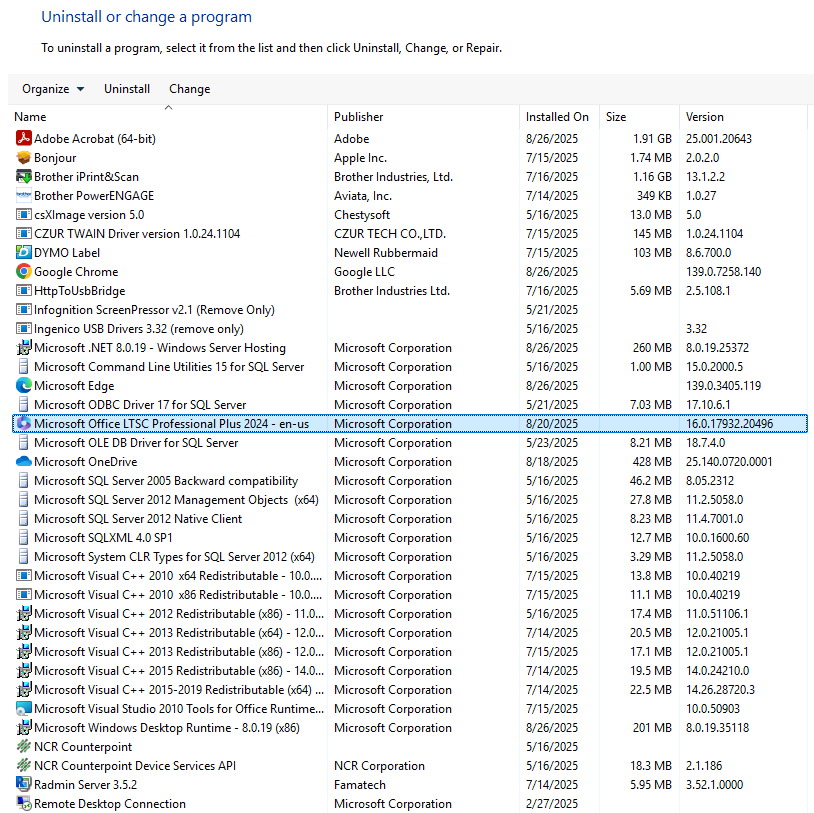Select Microsoft OLE DB Driver for SQL Server

[410, 443]
